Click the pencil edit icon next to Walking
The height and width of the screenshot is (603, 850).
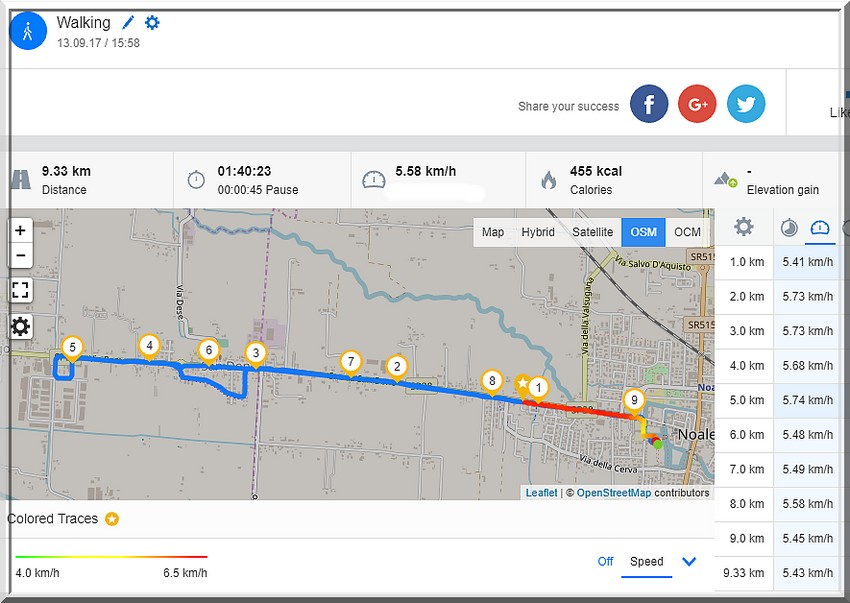[128, 22]
